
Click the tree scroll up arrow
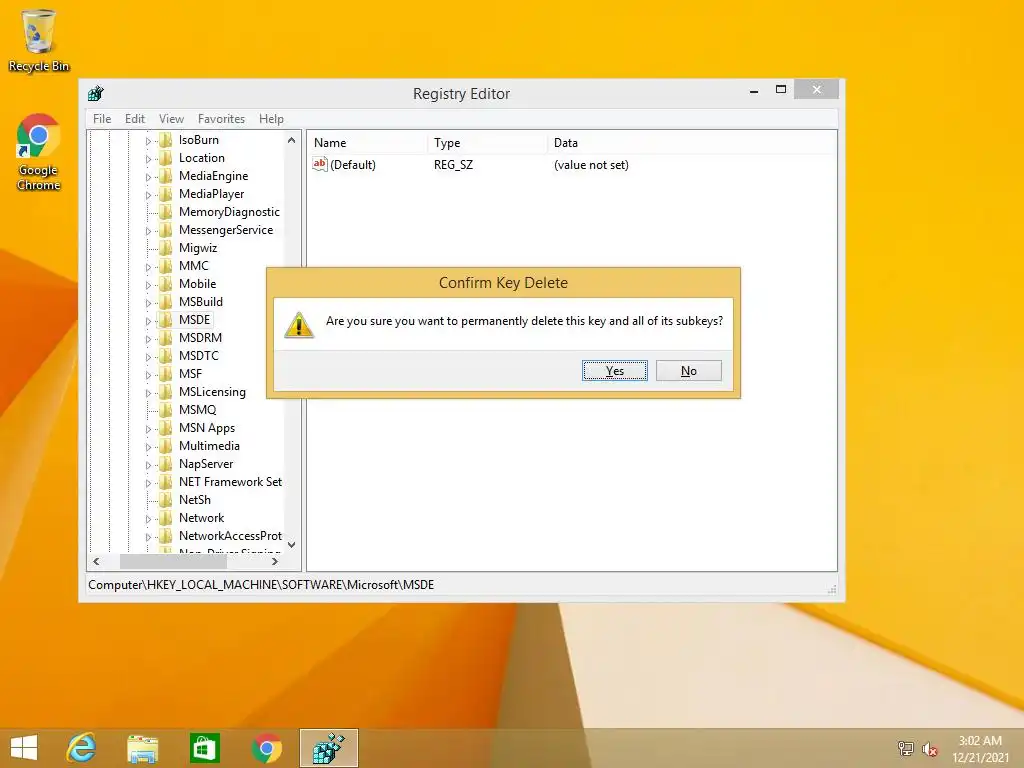tap(291, 140)
